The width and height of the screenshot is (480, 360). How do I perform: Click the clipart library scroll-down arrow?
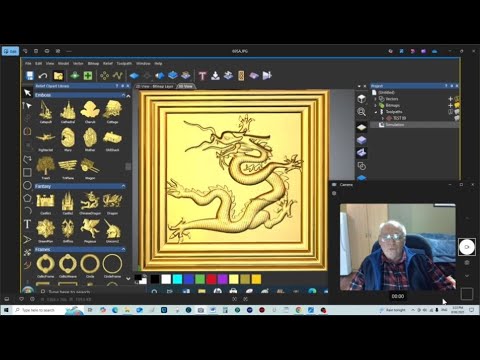tap(128, 278)
